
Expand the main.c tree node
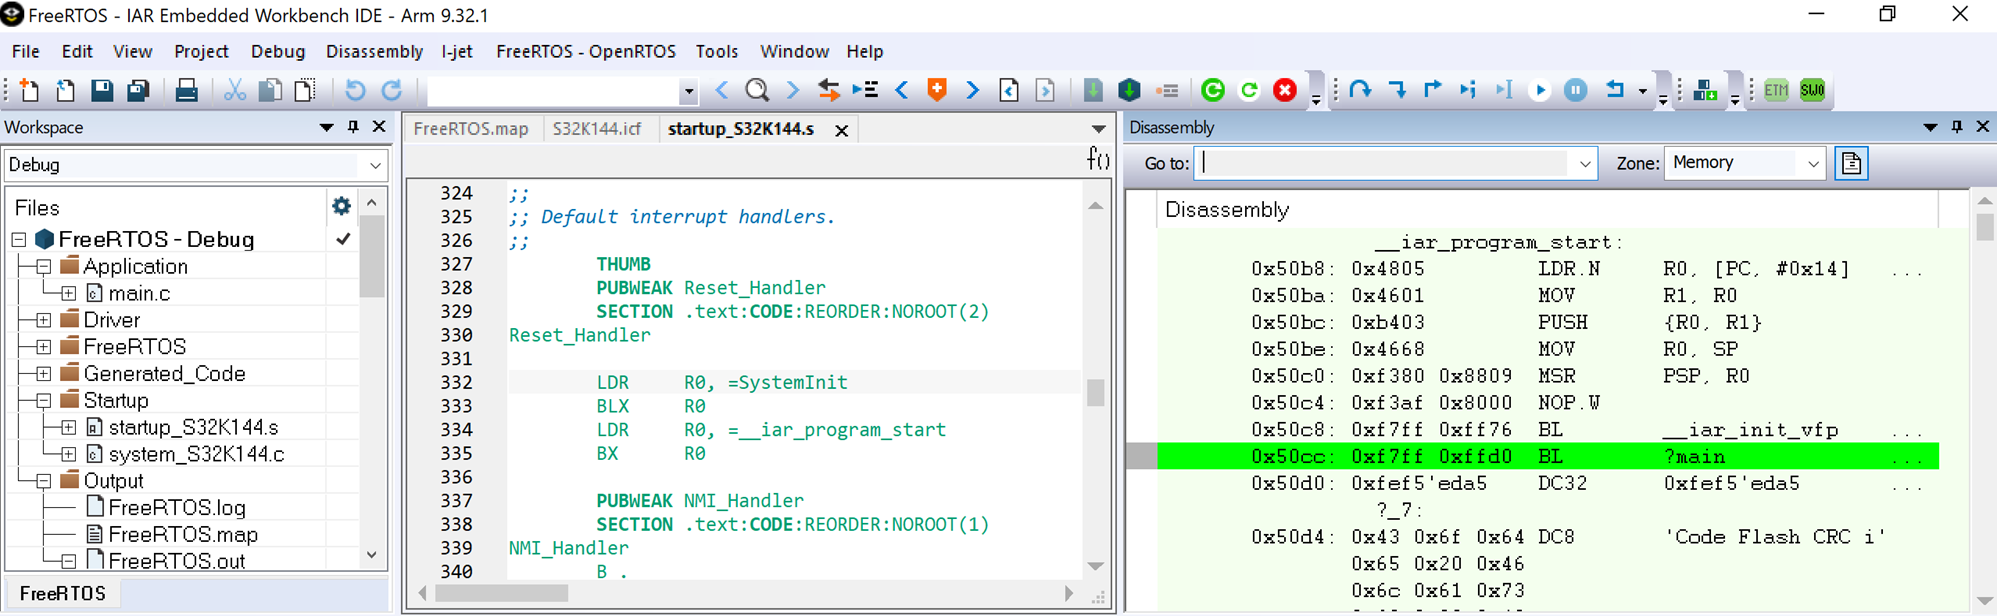point(69,294)
